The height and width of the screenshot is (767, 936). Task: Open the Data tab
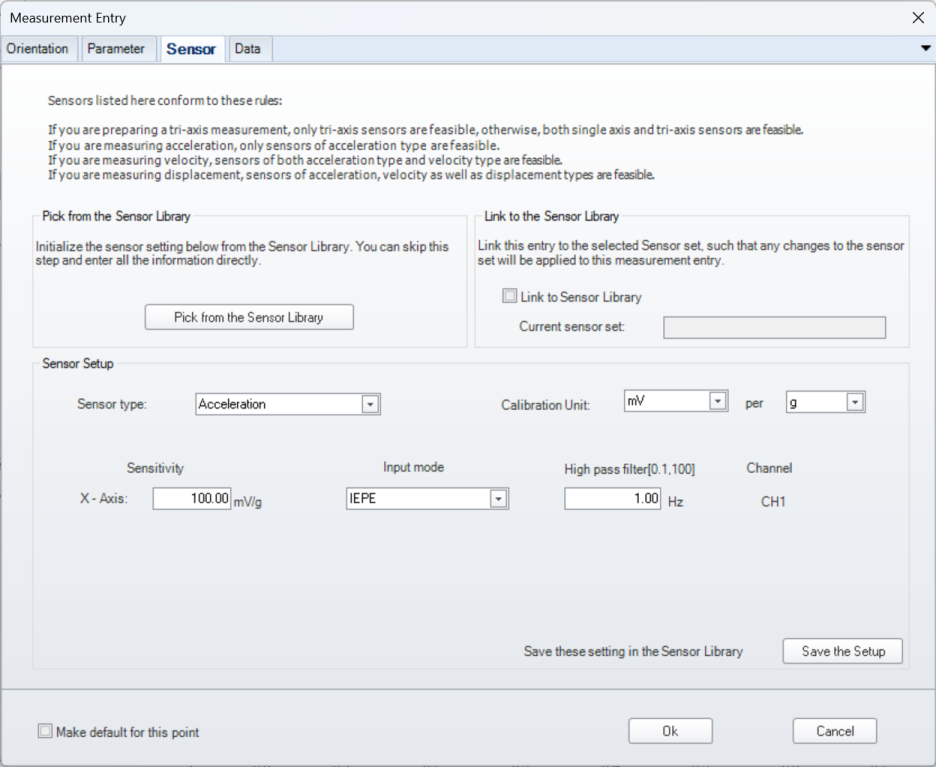248,49
